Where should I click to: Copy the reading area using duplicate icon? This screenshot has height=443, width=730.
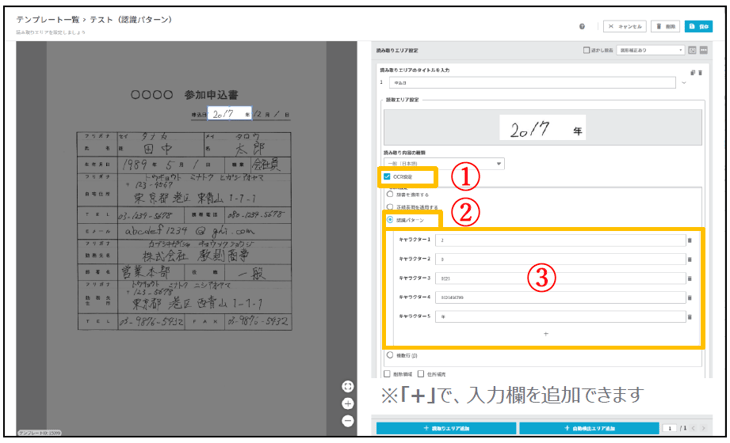pyautogui.click(x=692, y=72)
